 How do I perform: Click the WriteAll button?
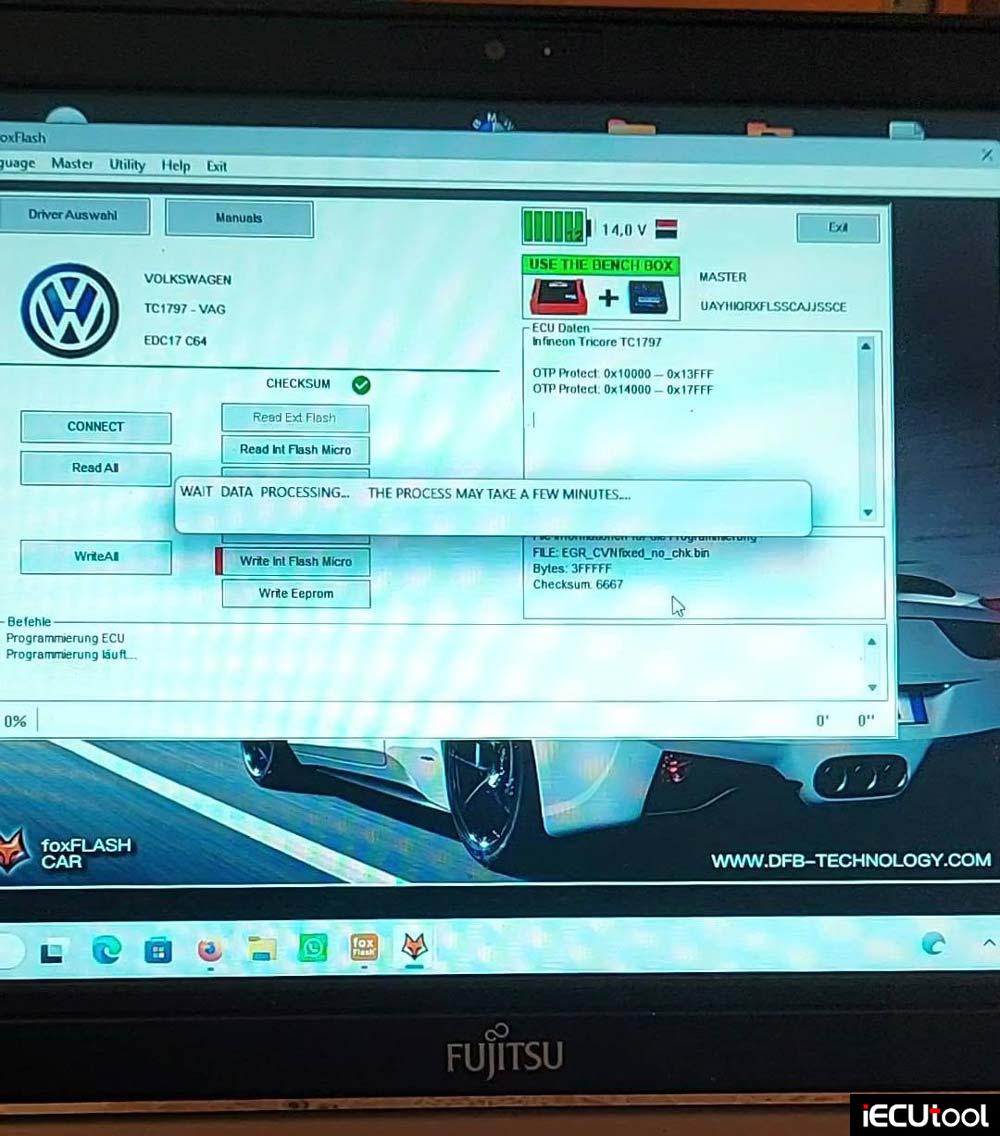coord(96,556)
